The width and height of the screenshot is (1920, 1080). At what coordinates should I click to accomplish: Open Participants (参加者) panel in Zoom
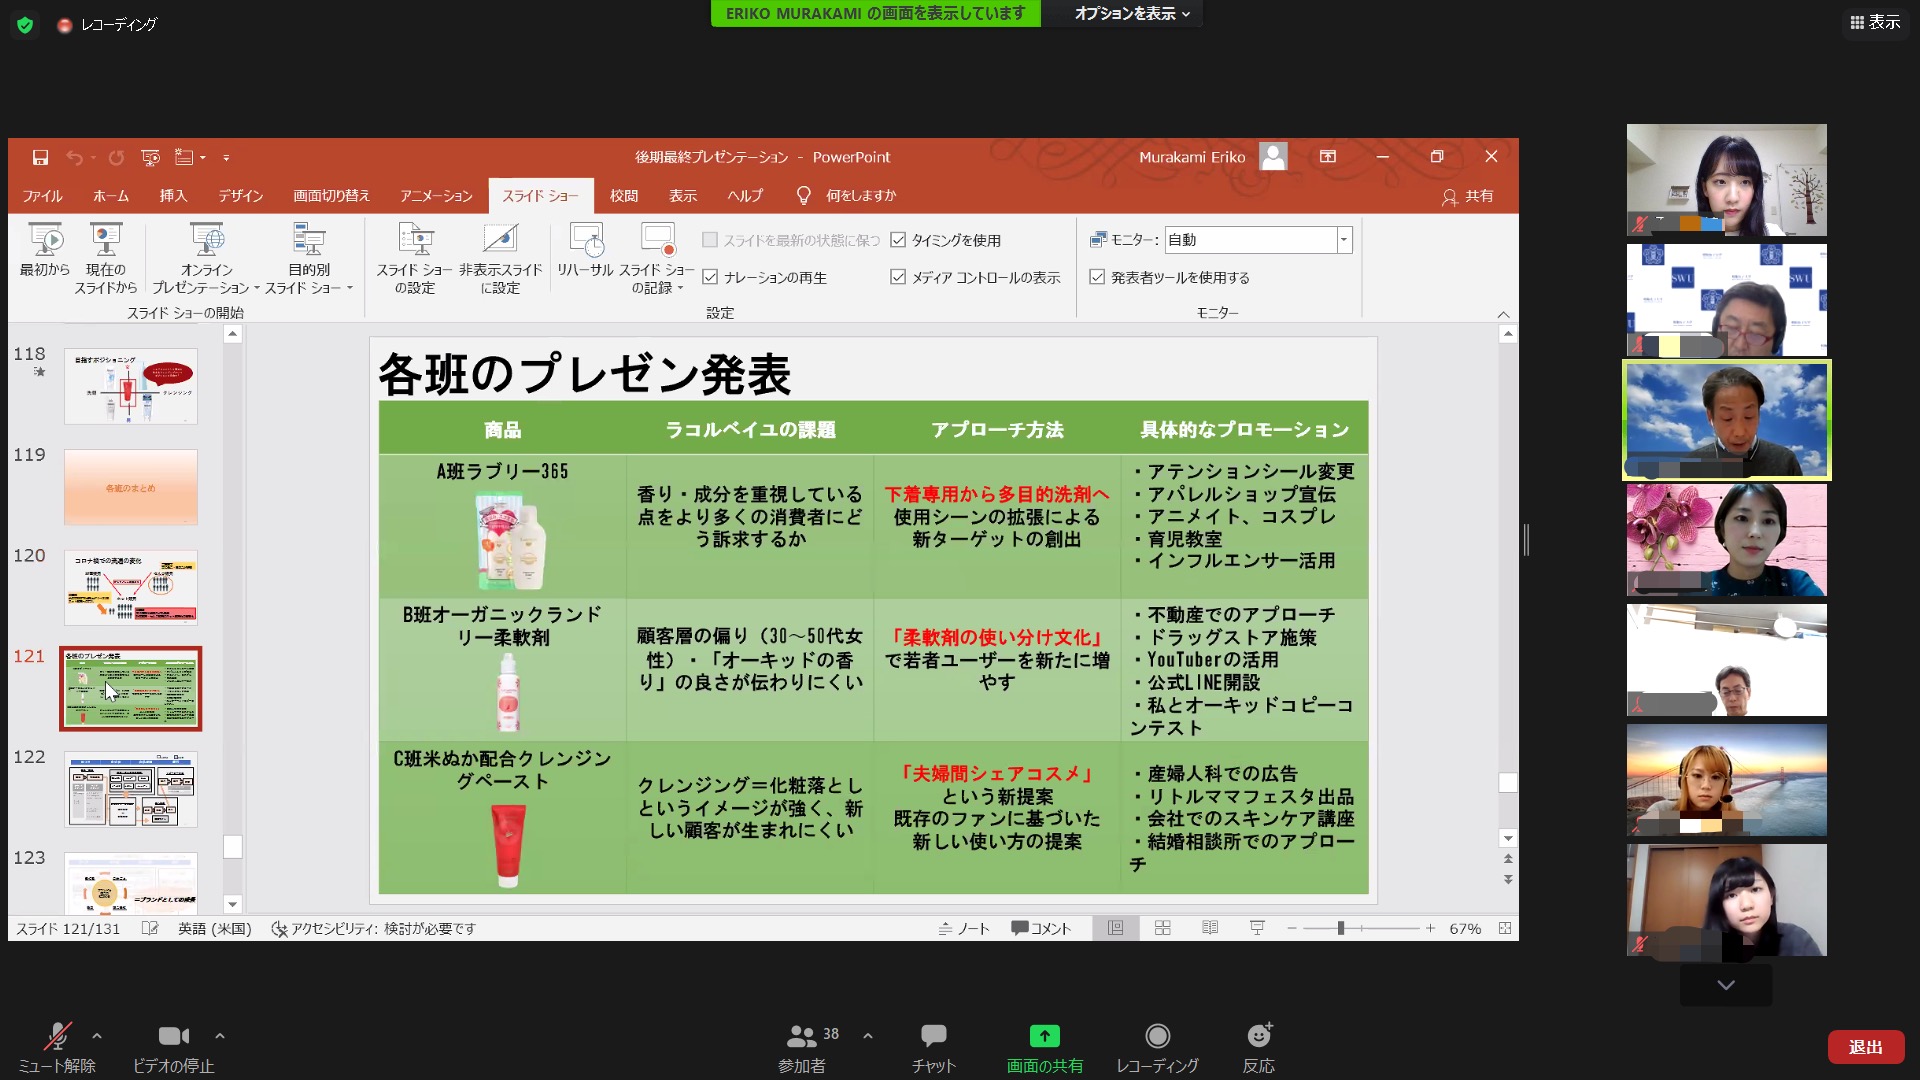pos(802,1047)
